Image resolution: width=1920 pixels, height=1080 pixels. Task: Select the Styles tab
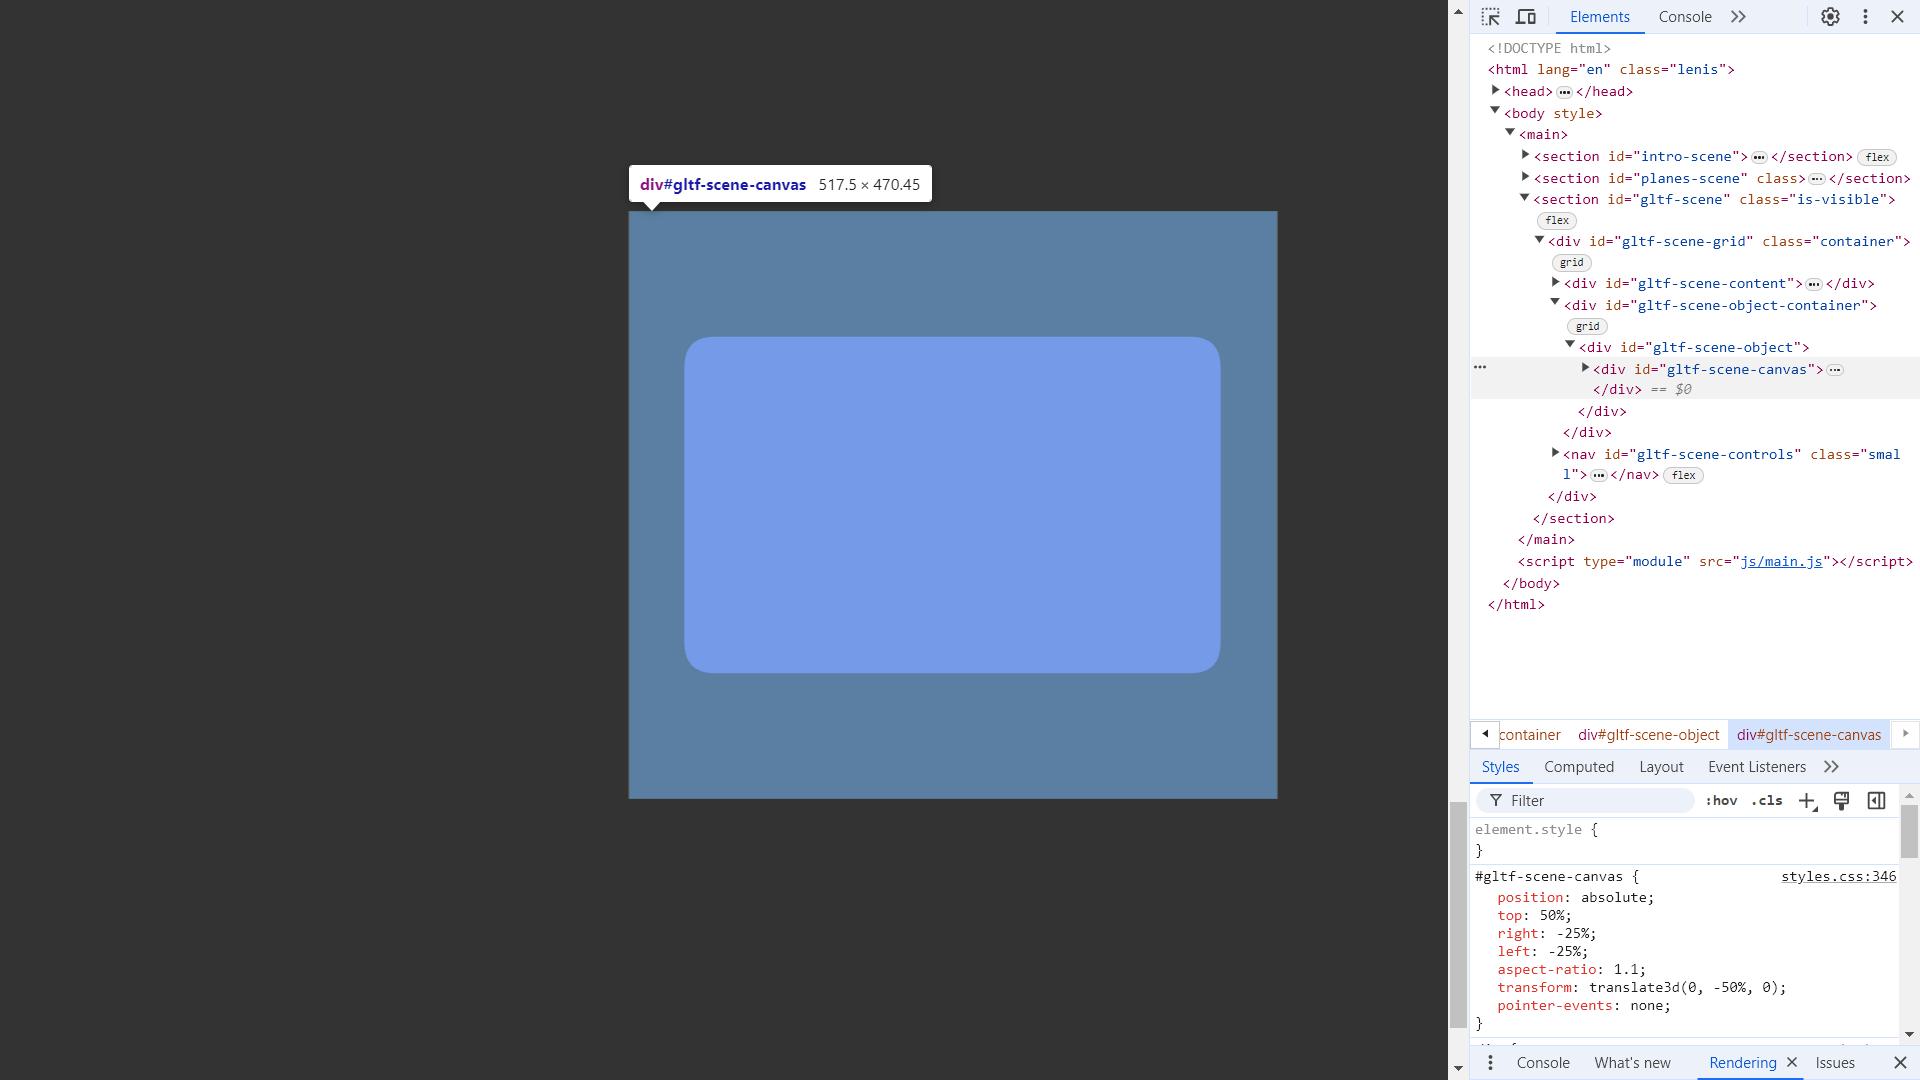[x=1500, y=767]
